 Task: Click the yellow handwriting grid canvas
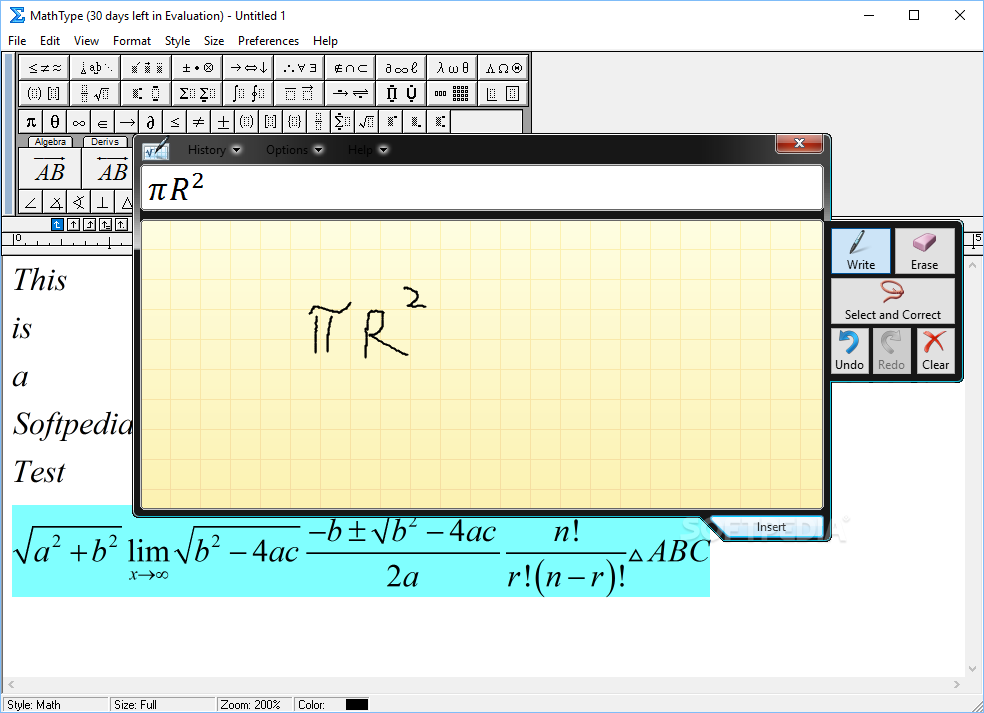click(x=481, y=364)
